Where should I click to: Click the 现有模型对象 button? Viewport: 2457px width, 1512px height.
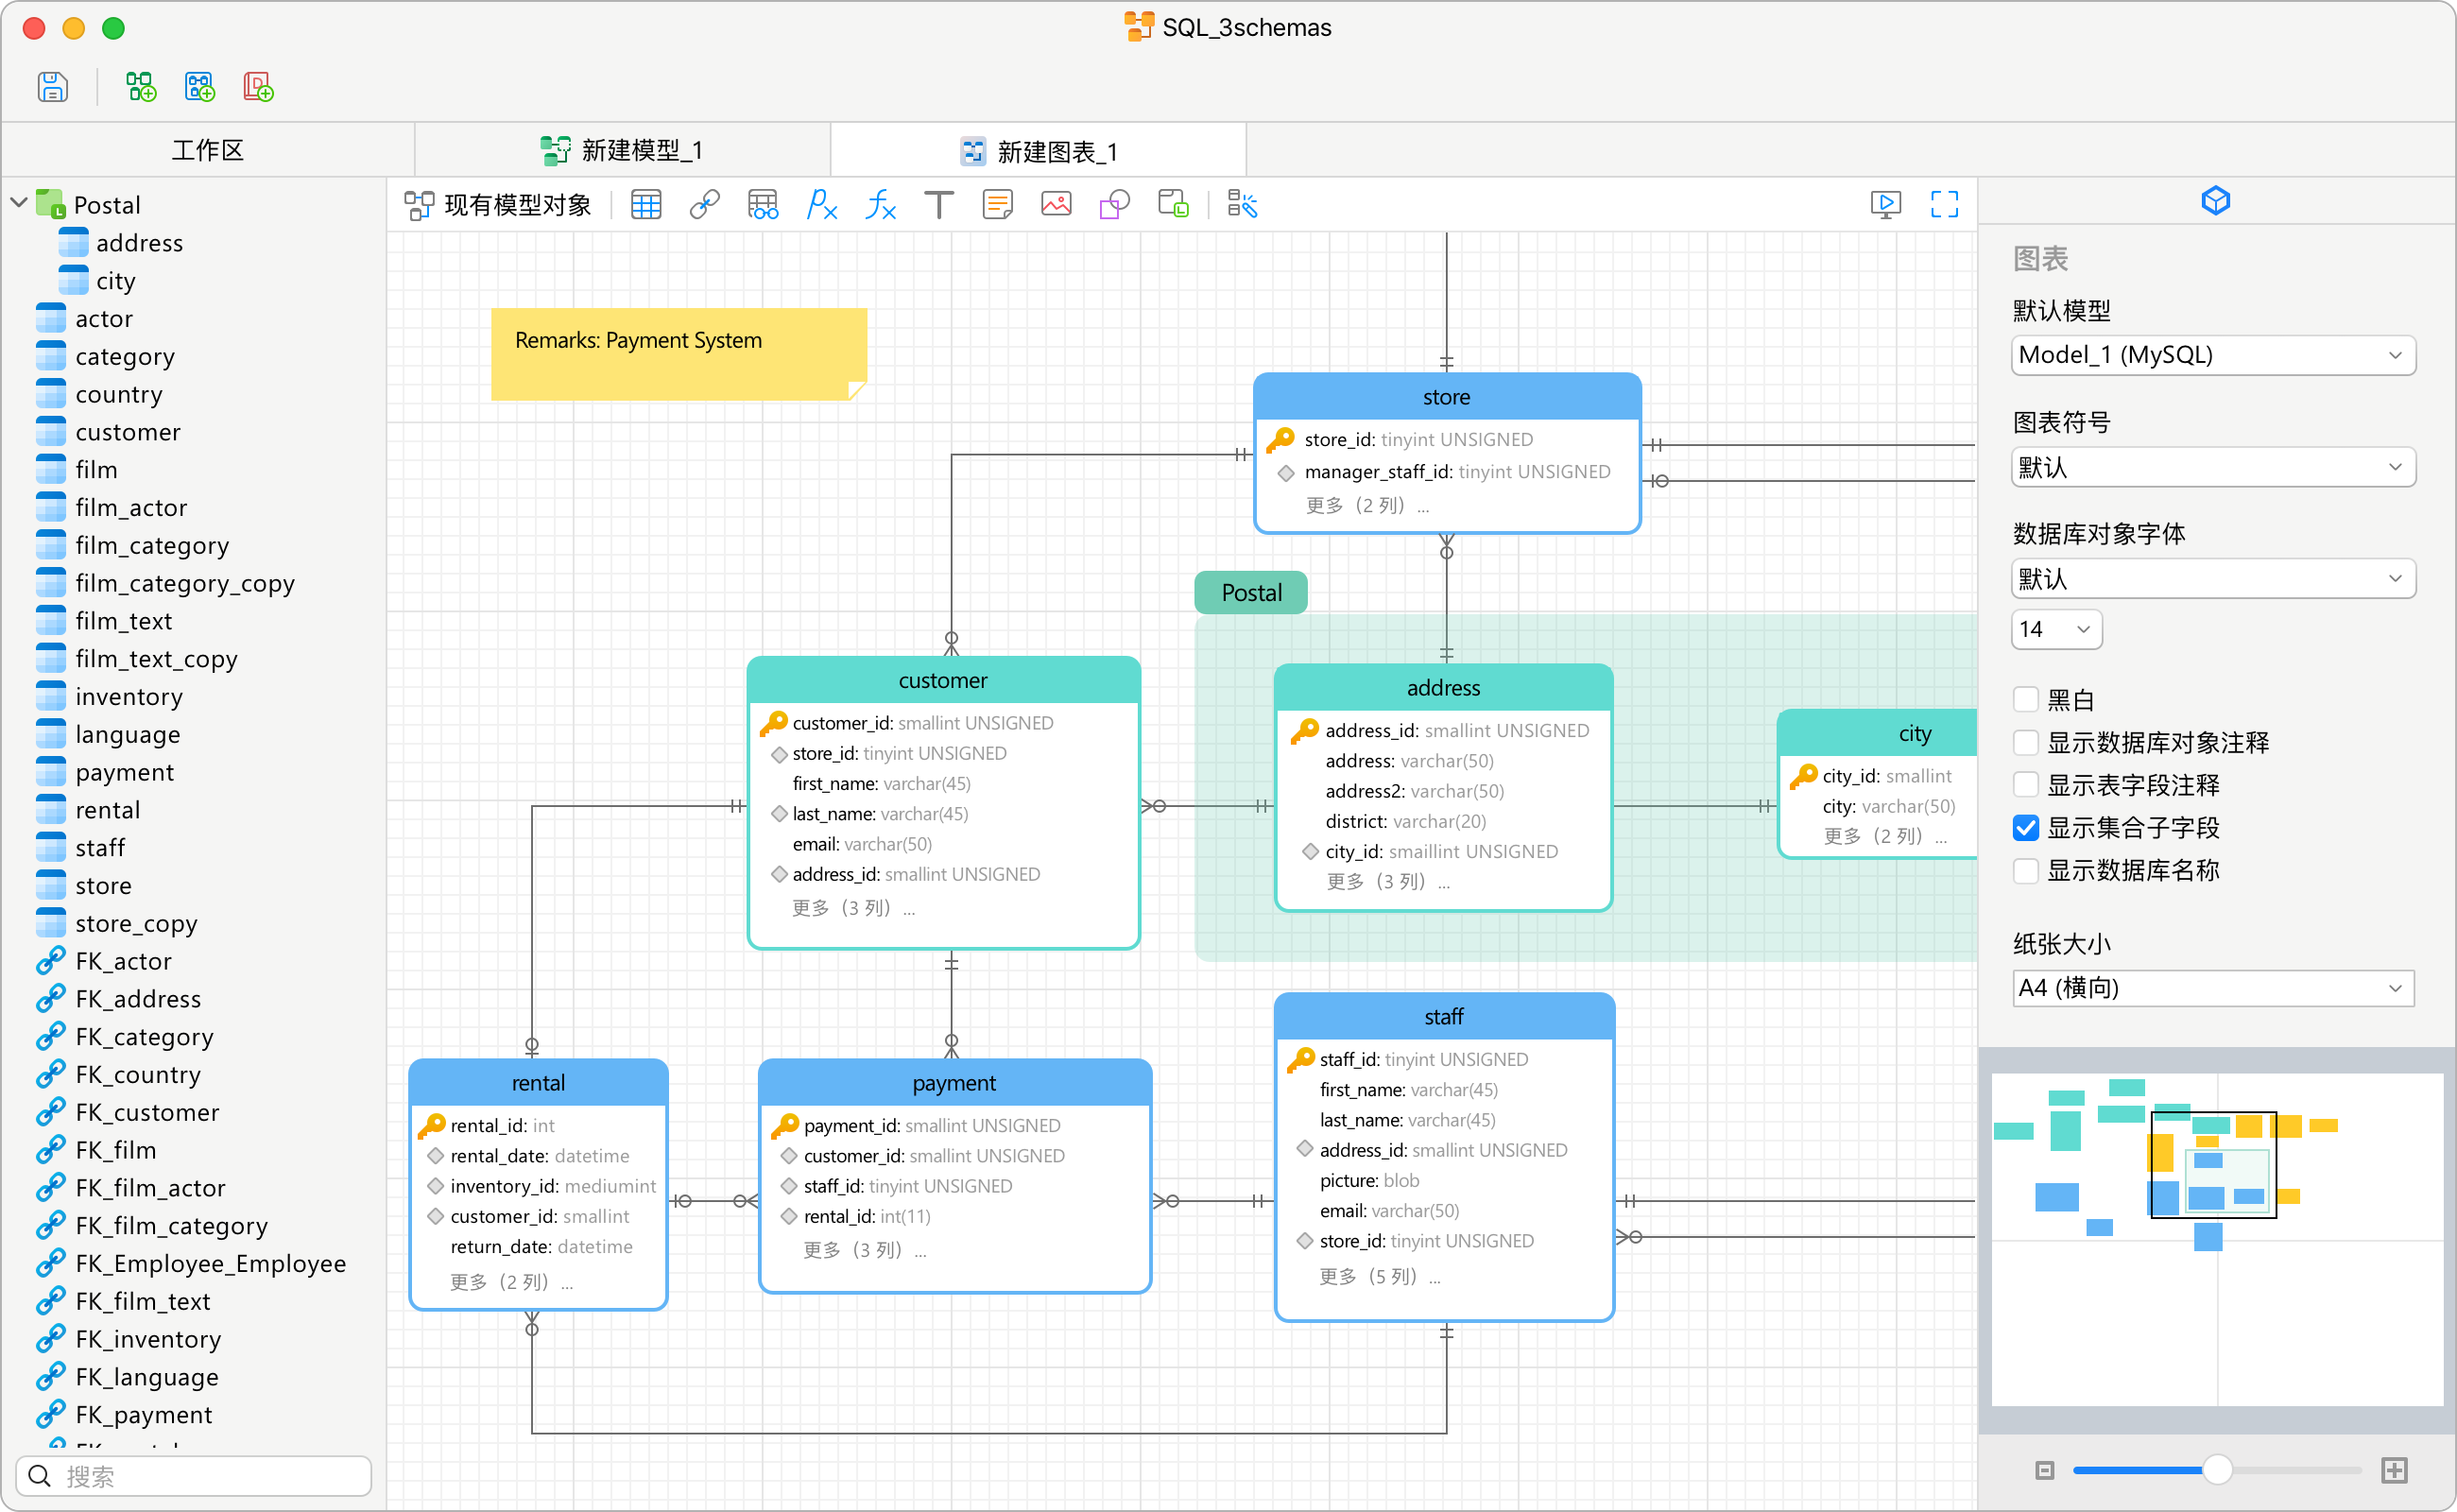click(x=498, y=205)
